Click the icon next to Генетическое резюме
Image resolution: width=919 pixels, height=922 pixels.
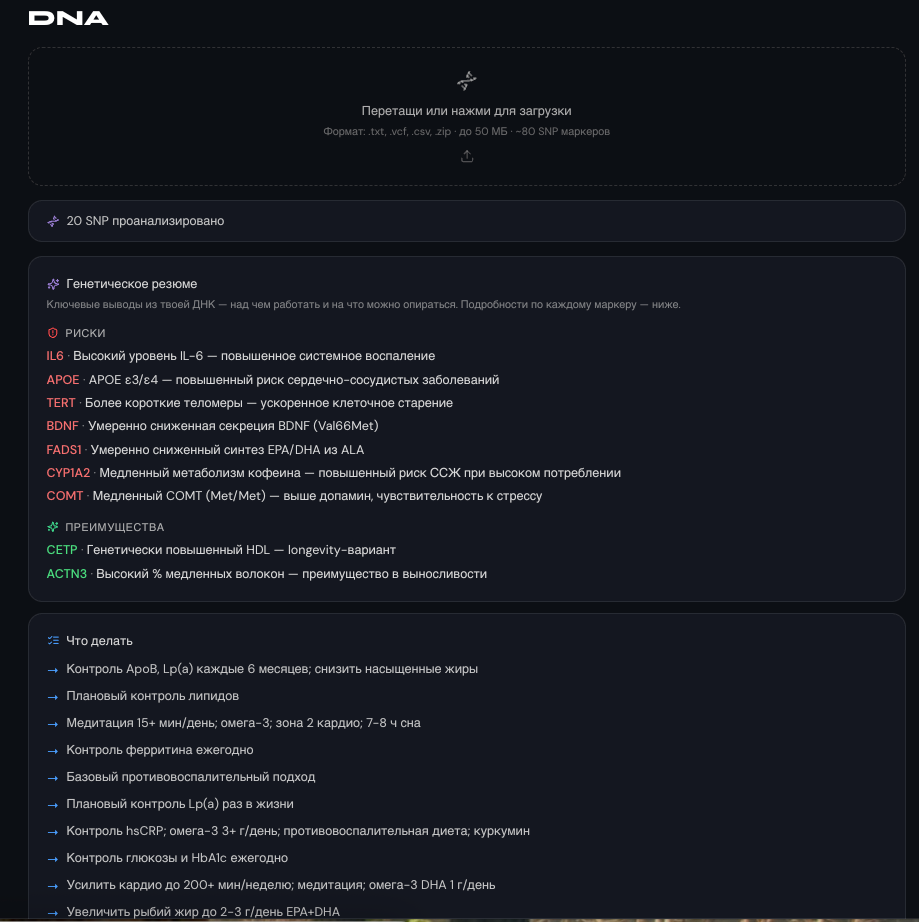tap(53, 284)
